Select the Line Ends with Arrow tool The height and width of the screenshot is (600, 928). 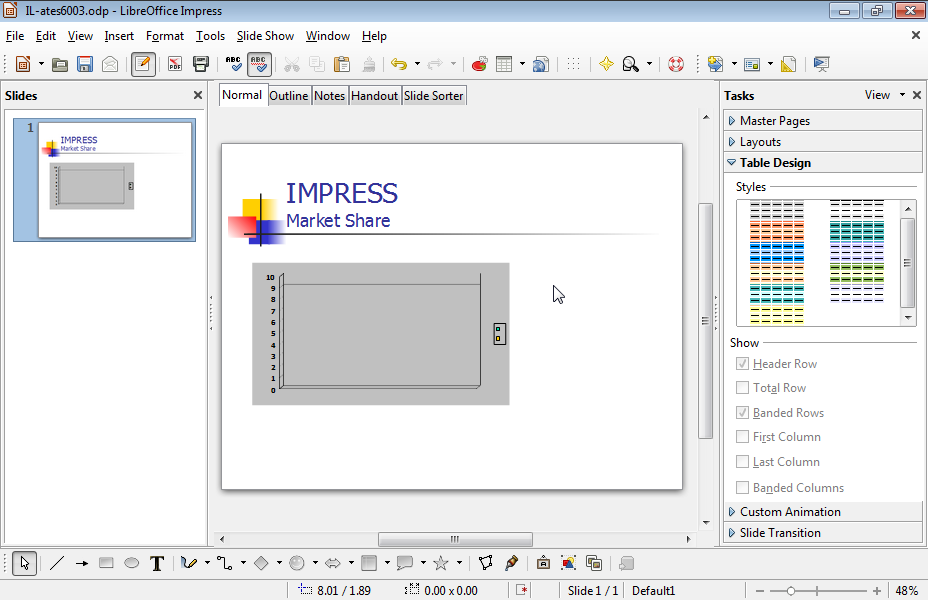(x=82, y=563)
